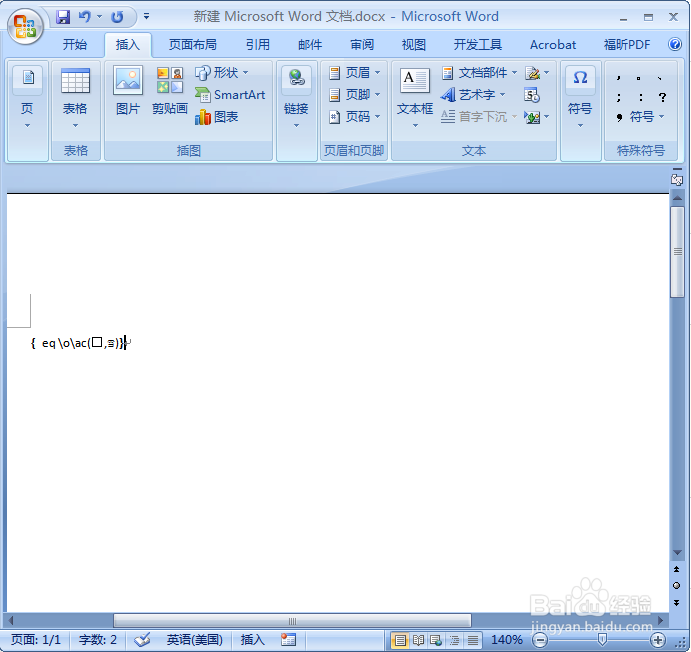The height and width of the screenshot is (652, 691).
Task: Open the 视图 tab
Action: (x=413, y=44)
